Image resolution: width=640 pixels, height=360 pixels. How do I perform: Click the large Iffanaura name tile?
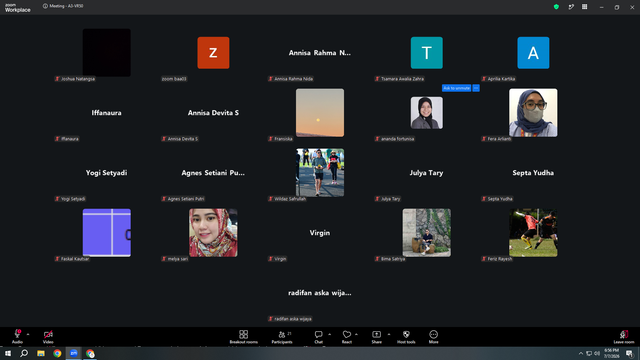point(107,113)
